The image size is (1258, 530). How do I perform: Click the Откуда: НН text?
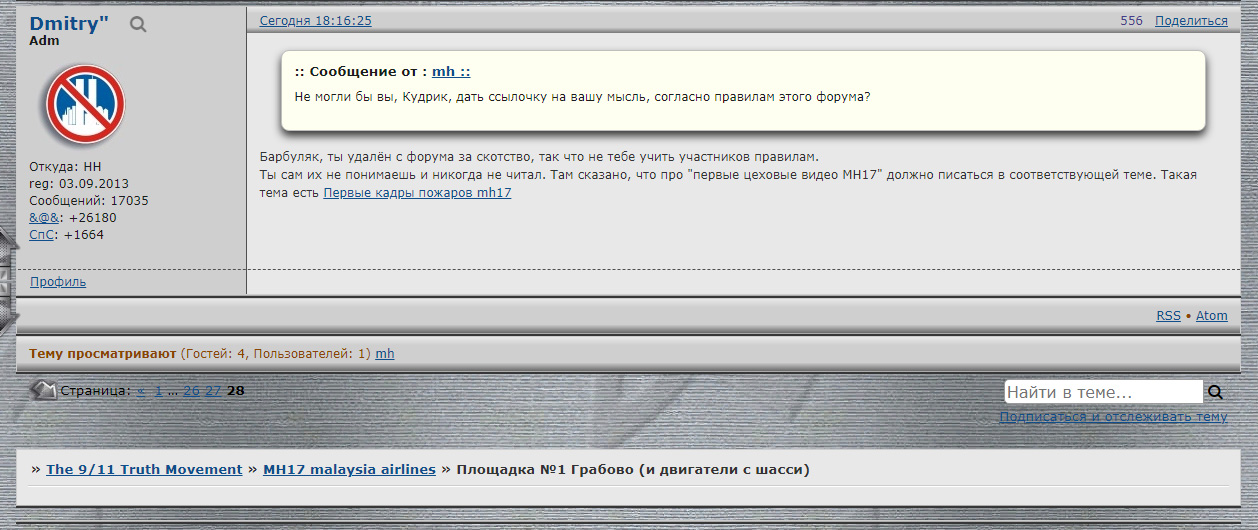click(x=66, y=166)
